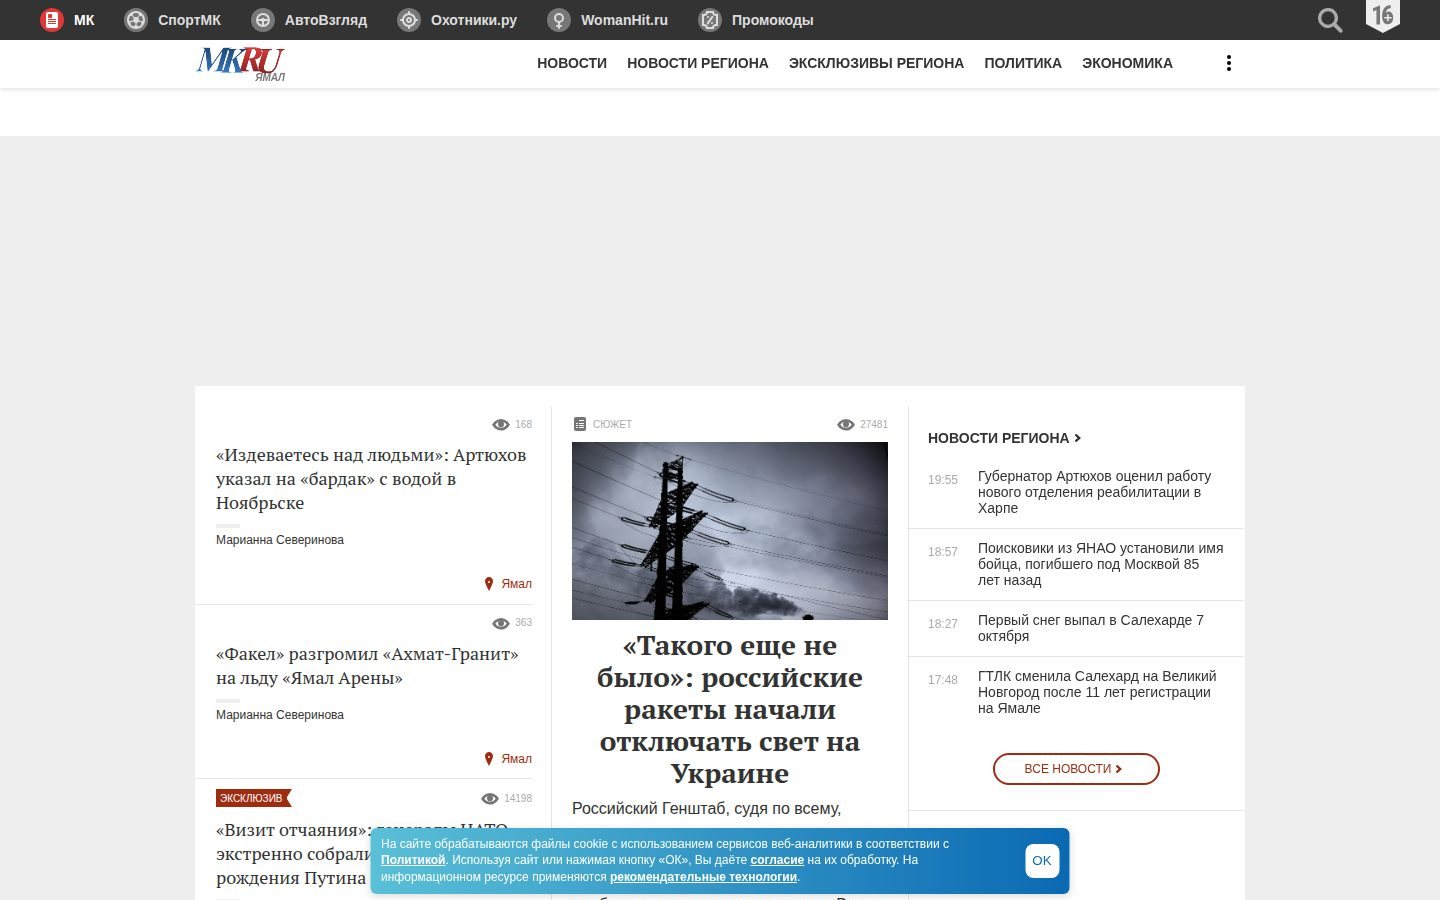This screenshot has height=900, width=1440.
Task: Click the eye icon next to 27481 views
Action: tap(846, 425)
